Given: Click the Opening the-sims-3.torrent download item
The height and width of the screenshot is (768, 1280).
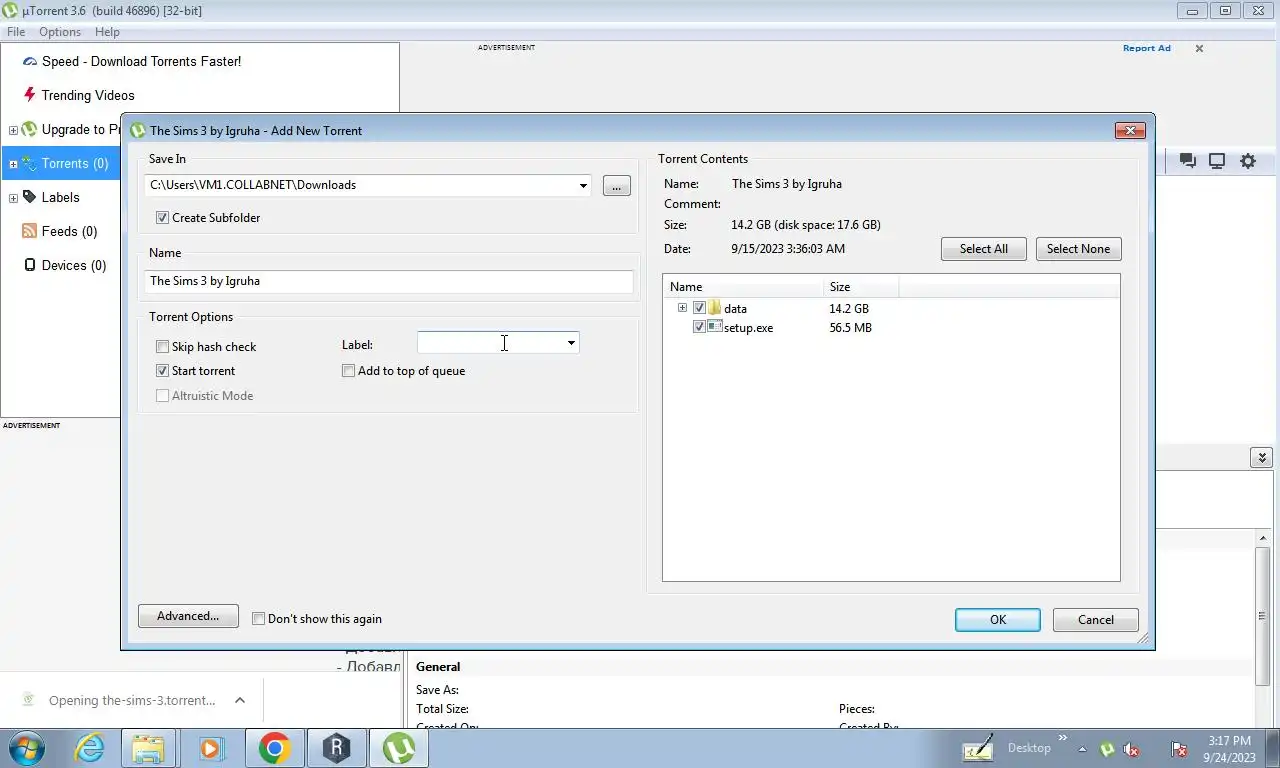Looking at the screenshot, I should pos(132,701).
